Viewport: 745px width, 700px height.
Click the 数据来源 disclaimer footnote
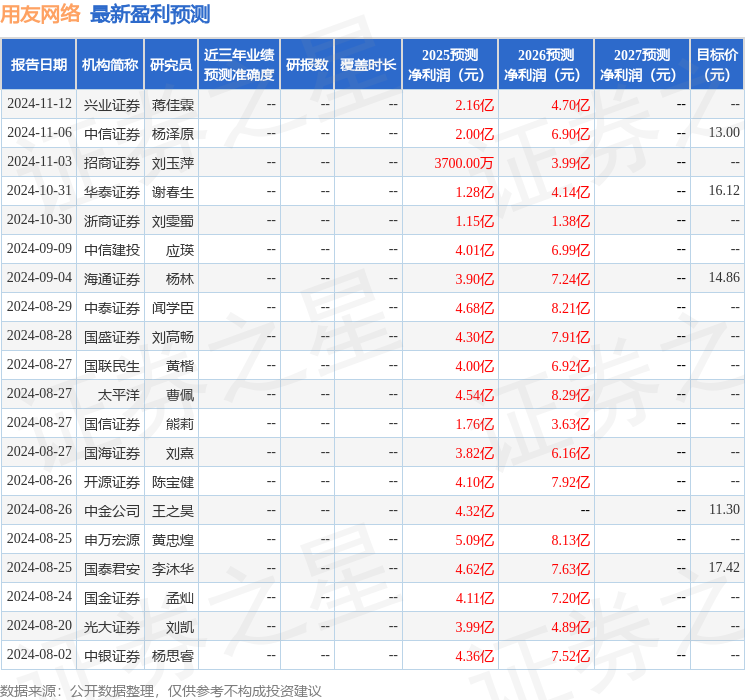(x=161, y=690)
